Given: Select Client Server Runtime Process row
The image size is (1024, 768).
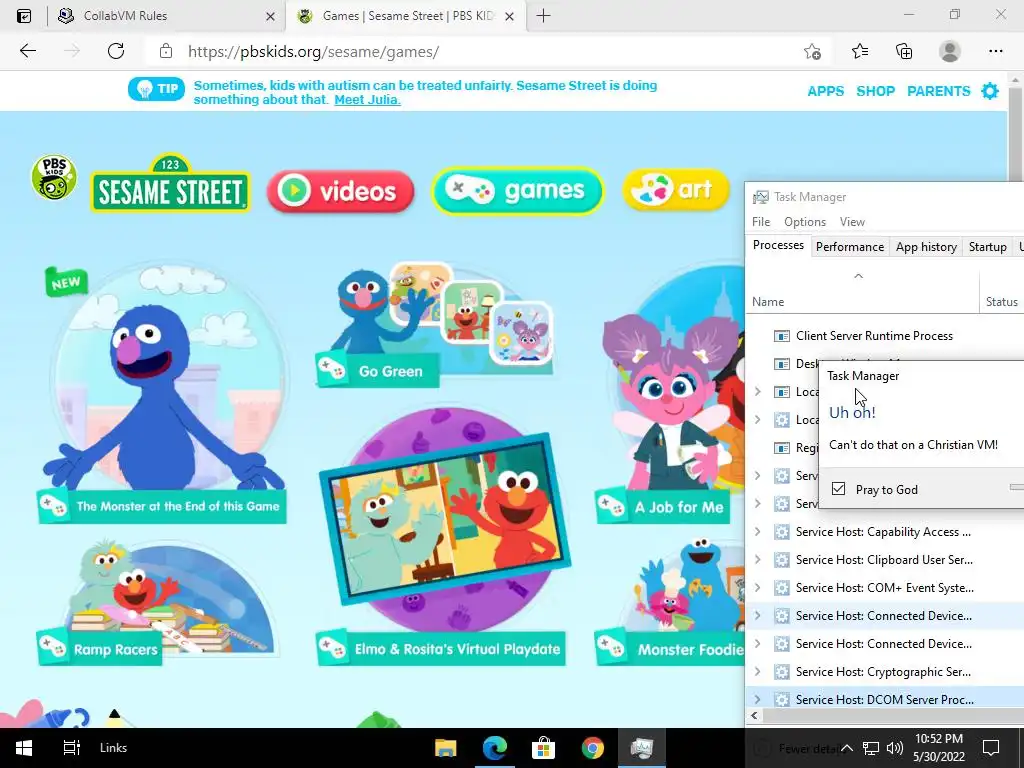Looking at the screenshot, I should coord(885,336).
